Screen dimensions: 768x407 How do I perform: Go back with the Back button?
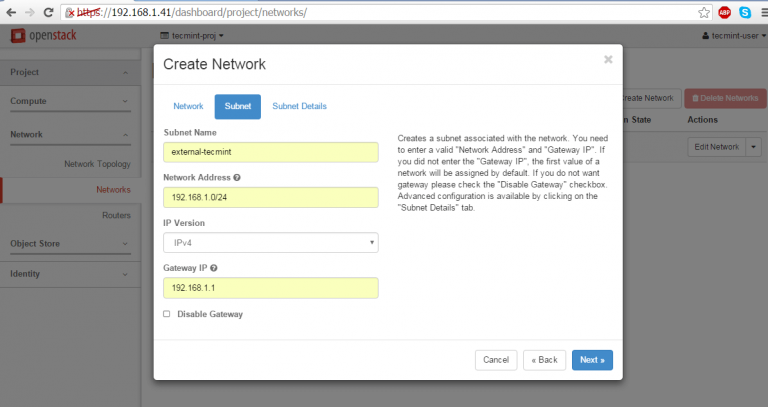(x=544, y=360)
